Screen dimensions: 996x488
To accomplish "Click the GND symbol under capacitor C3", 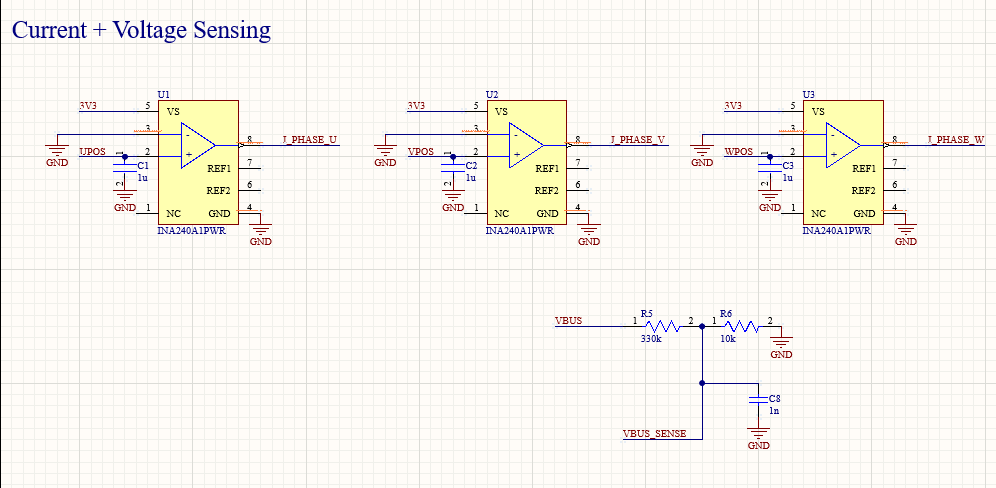I will point(770,201).
